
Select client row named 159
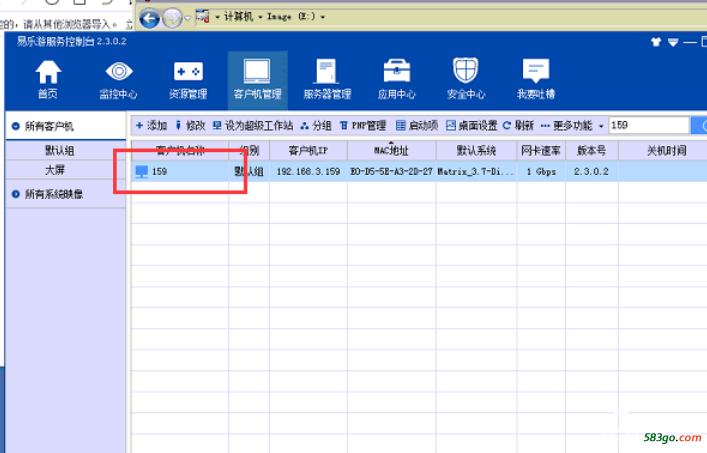419,171
